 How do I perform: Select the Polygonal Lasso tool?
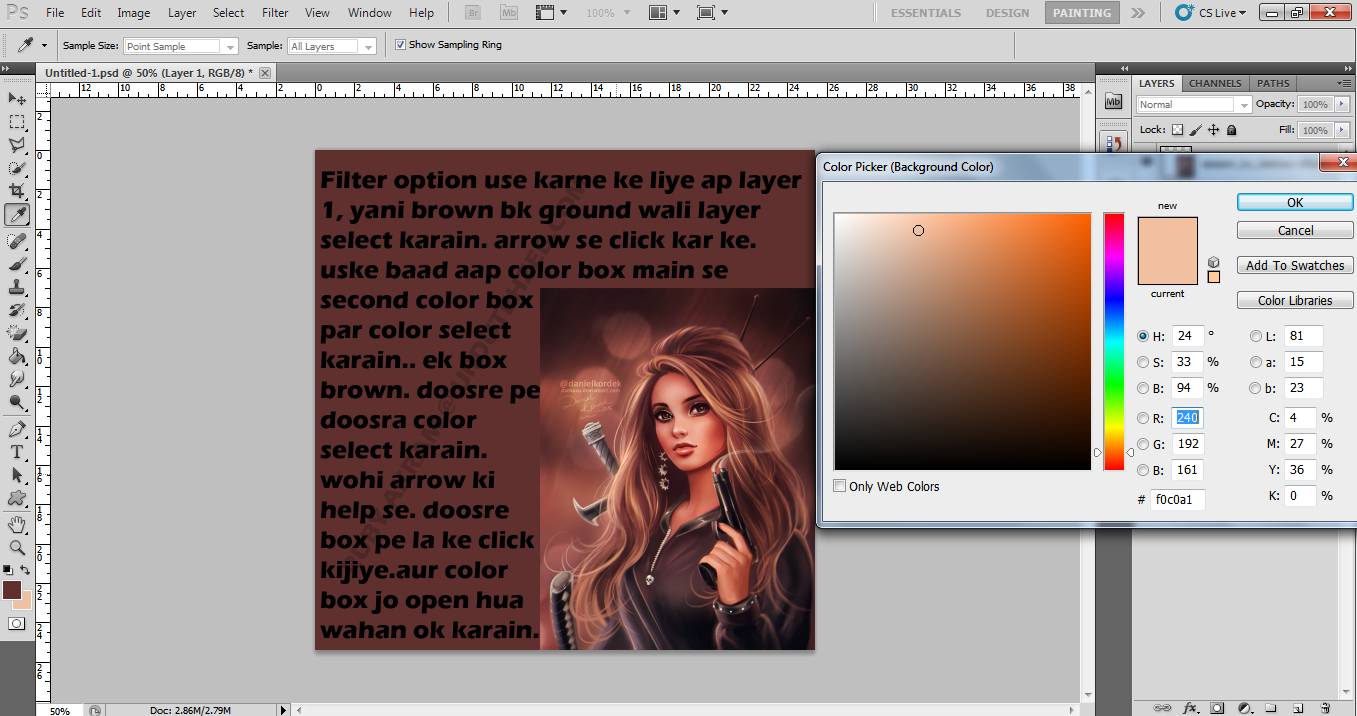point(17,145)
